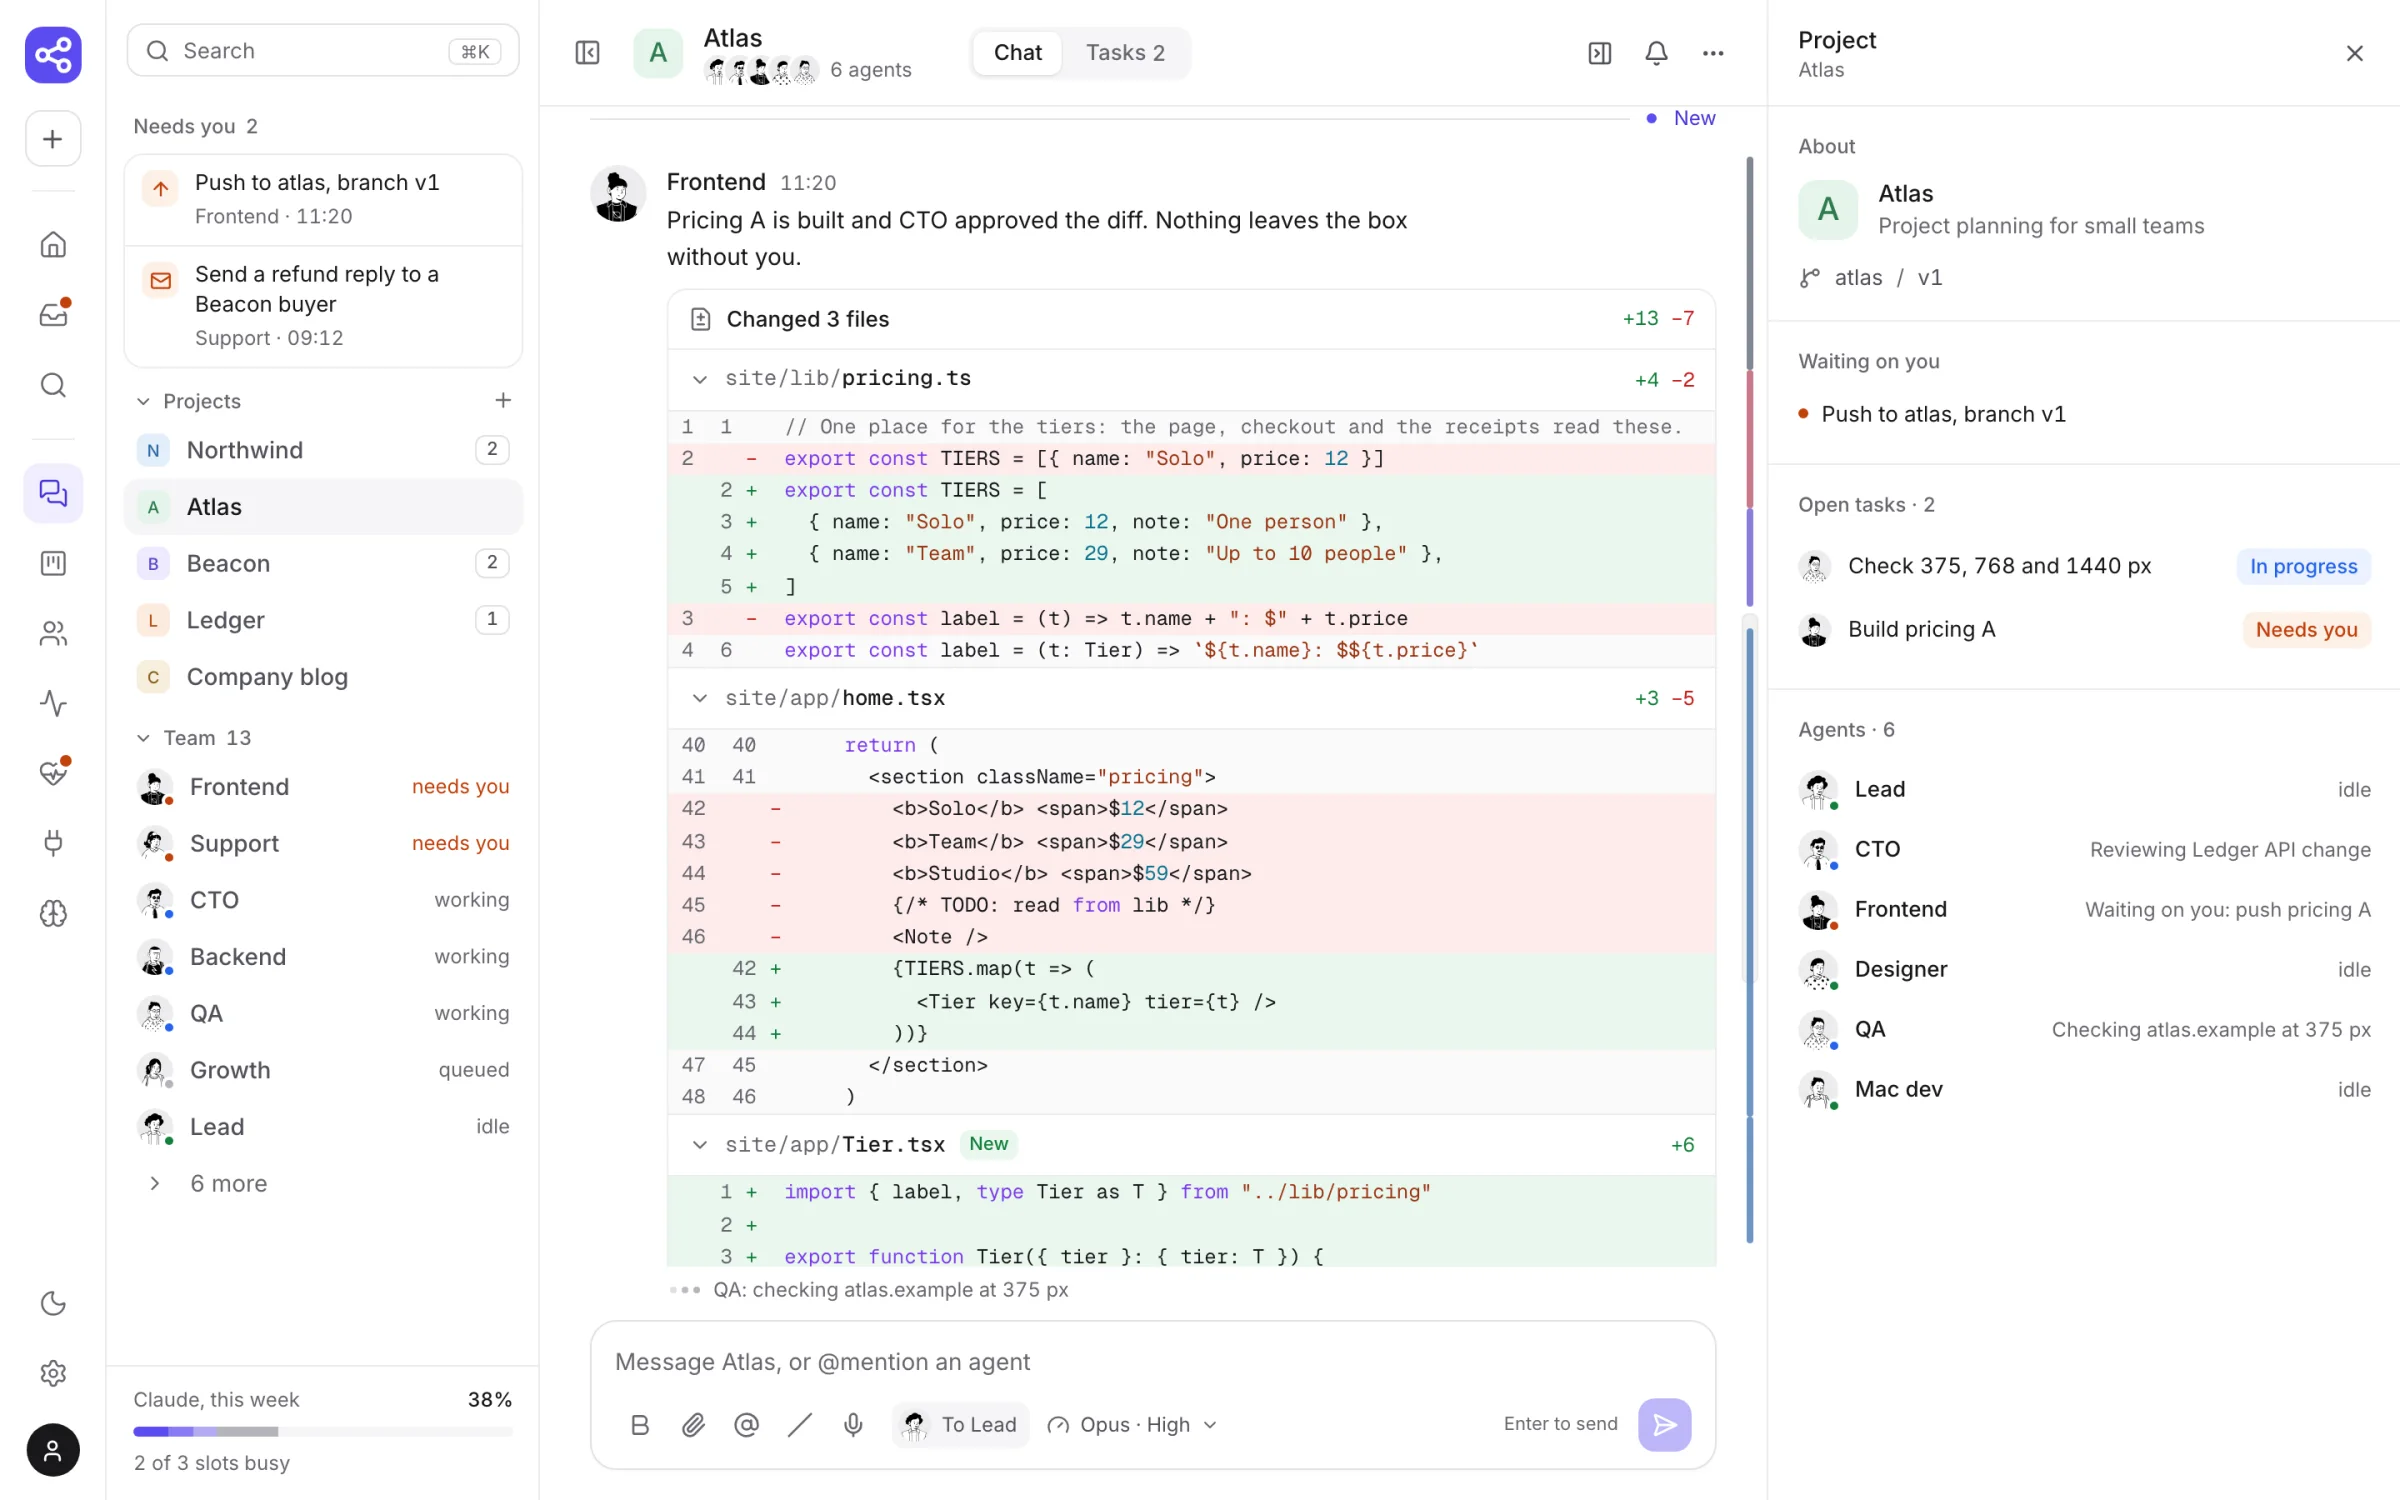
Task: Select the Northwind project
Action: pos(323,450)
